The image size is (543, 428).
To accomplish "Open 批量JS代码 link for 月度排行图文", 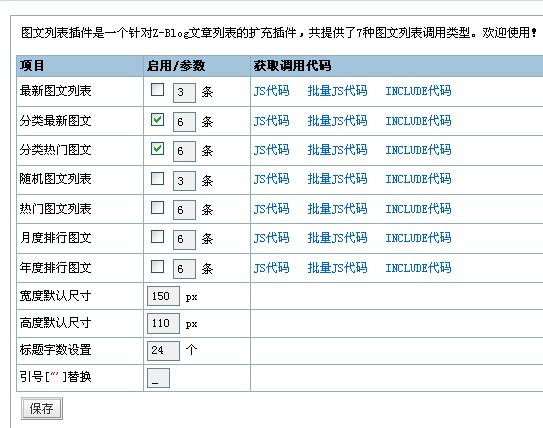I will coord(338,238).
